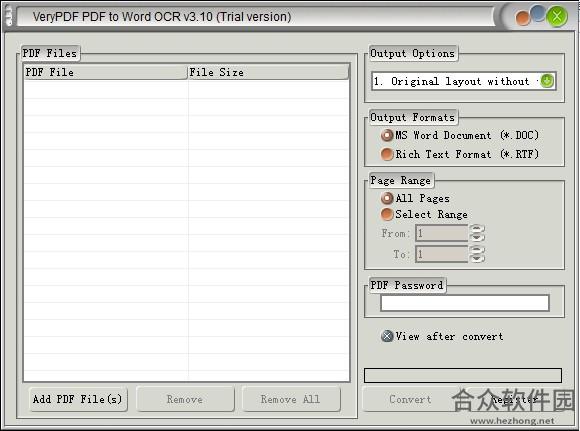The image size is (580, 431).
Task: Click the File Size column header
Action: [269, 72]
